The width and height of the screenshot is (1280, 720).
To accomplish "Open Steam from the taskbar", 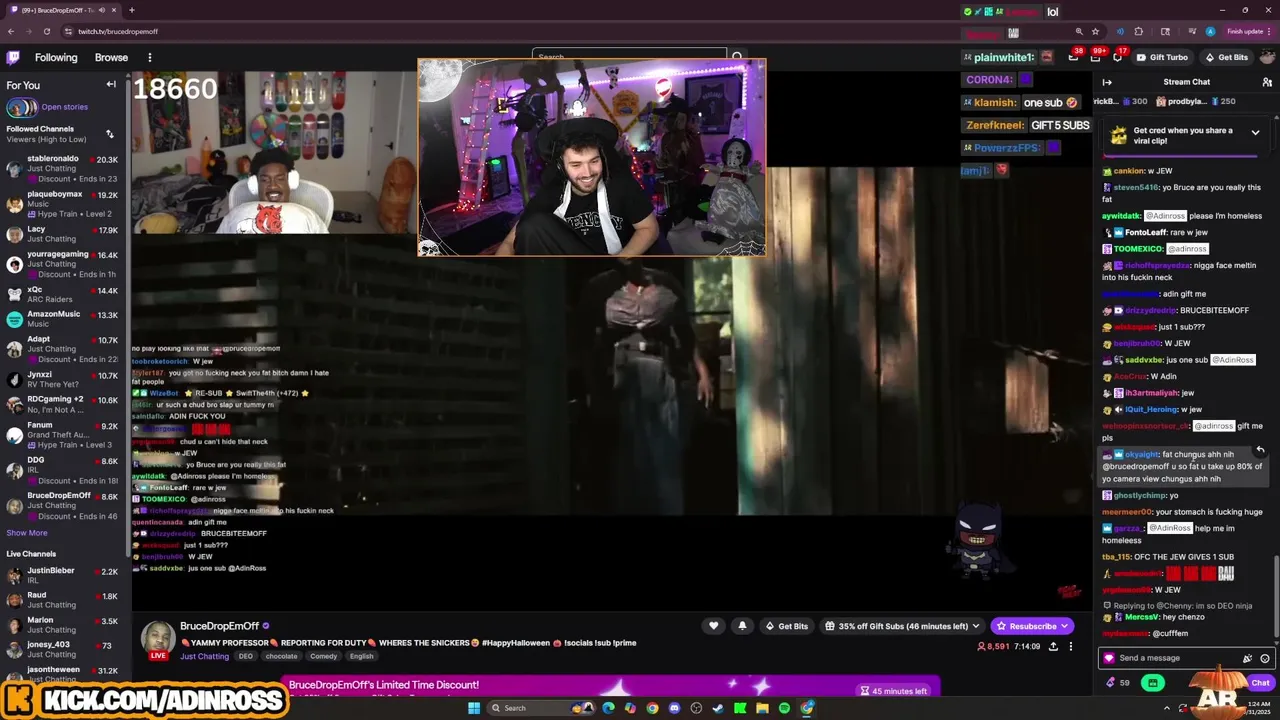I will click(x=718, y=708).
